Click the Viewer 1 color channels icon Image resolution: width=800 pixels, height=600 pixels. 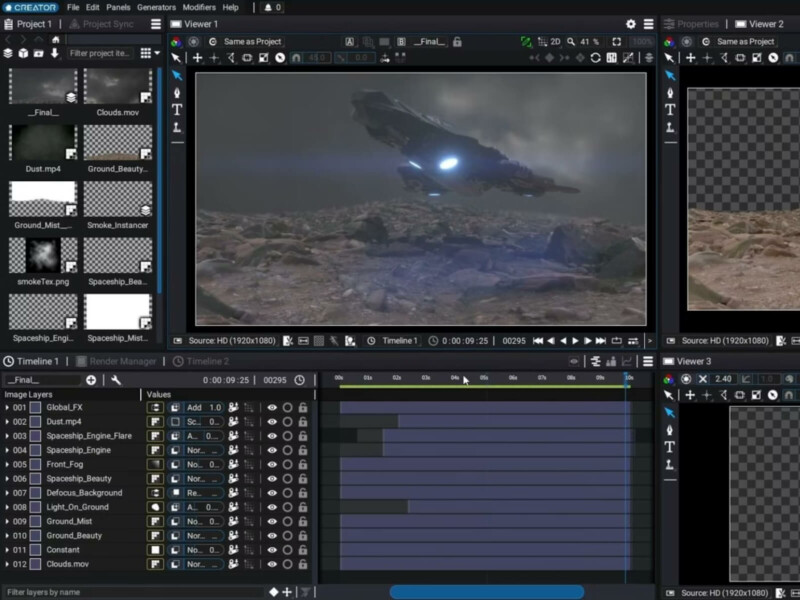pyautogui.click(x=176, y=42)
